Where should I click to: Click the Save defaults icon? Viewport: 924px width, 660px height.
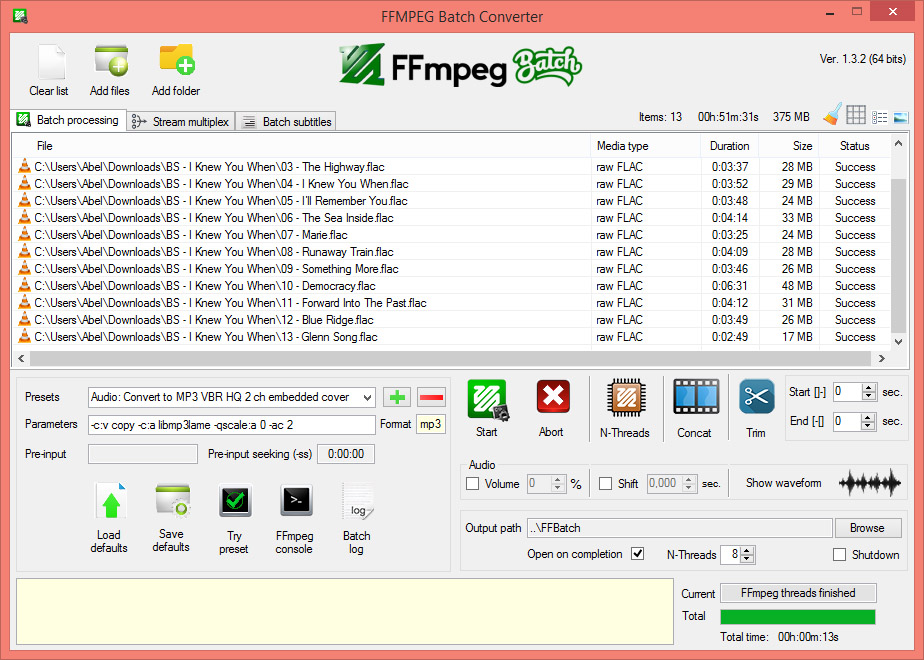pos(173,501)
